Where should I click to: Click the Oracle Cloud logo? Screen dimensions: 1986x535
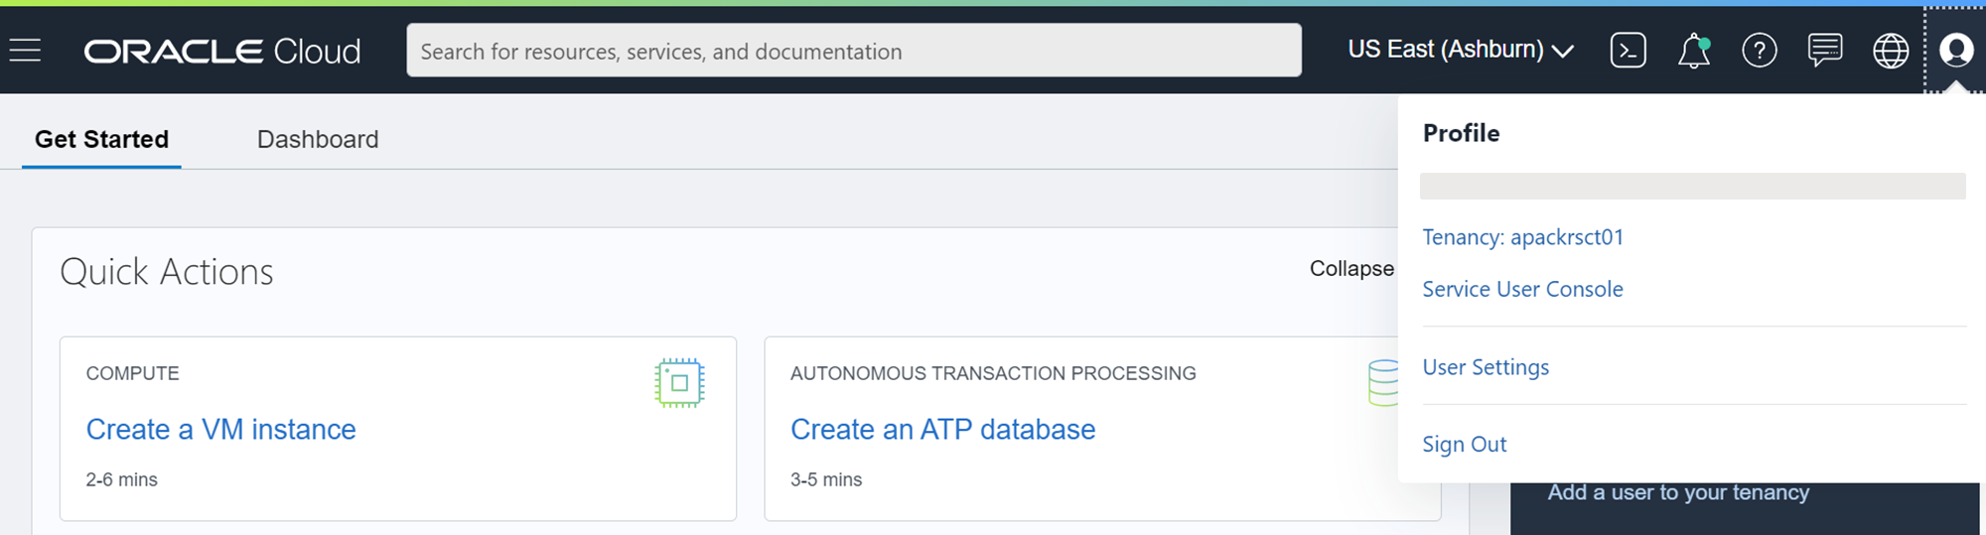(x=222, y=51)
